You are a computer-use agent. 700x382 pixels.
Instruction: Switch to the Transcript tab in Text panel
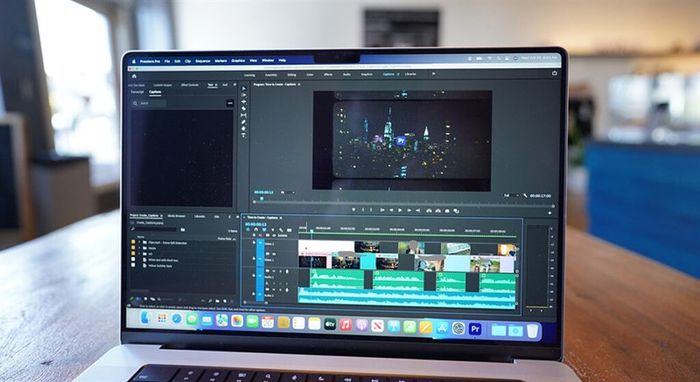click(x=137, y=92)
